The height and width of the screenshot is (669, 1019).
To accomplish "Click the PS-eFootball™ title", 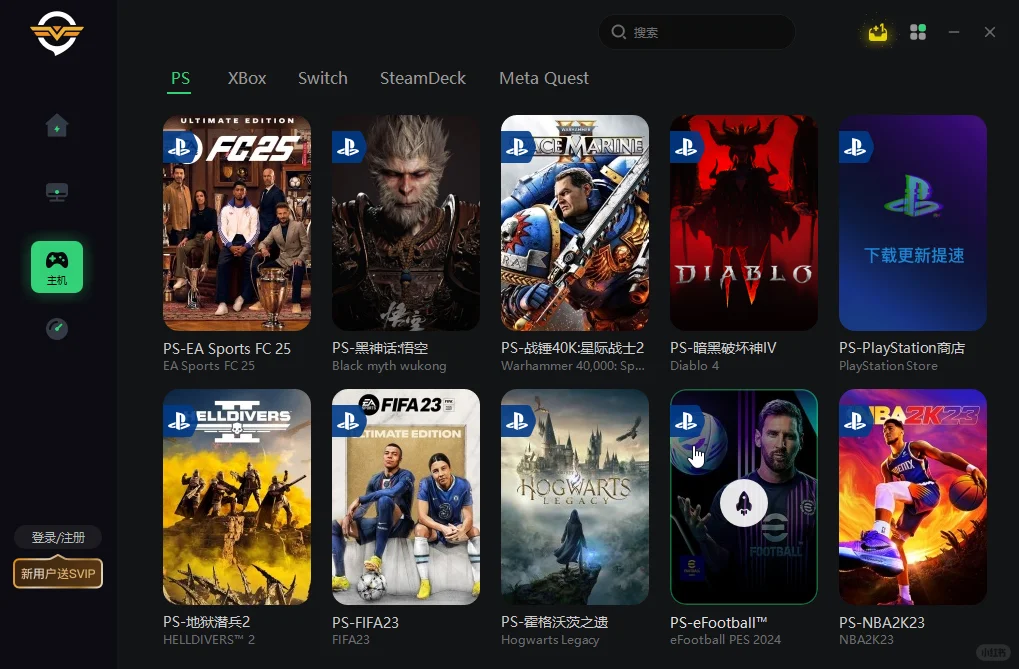I will pos(719,622).
